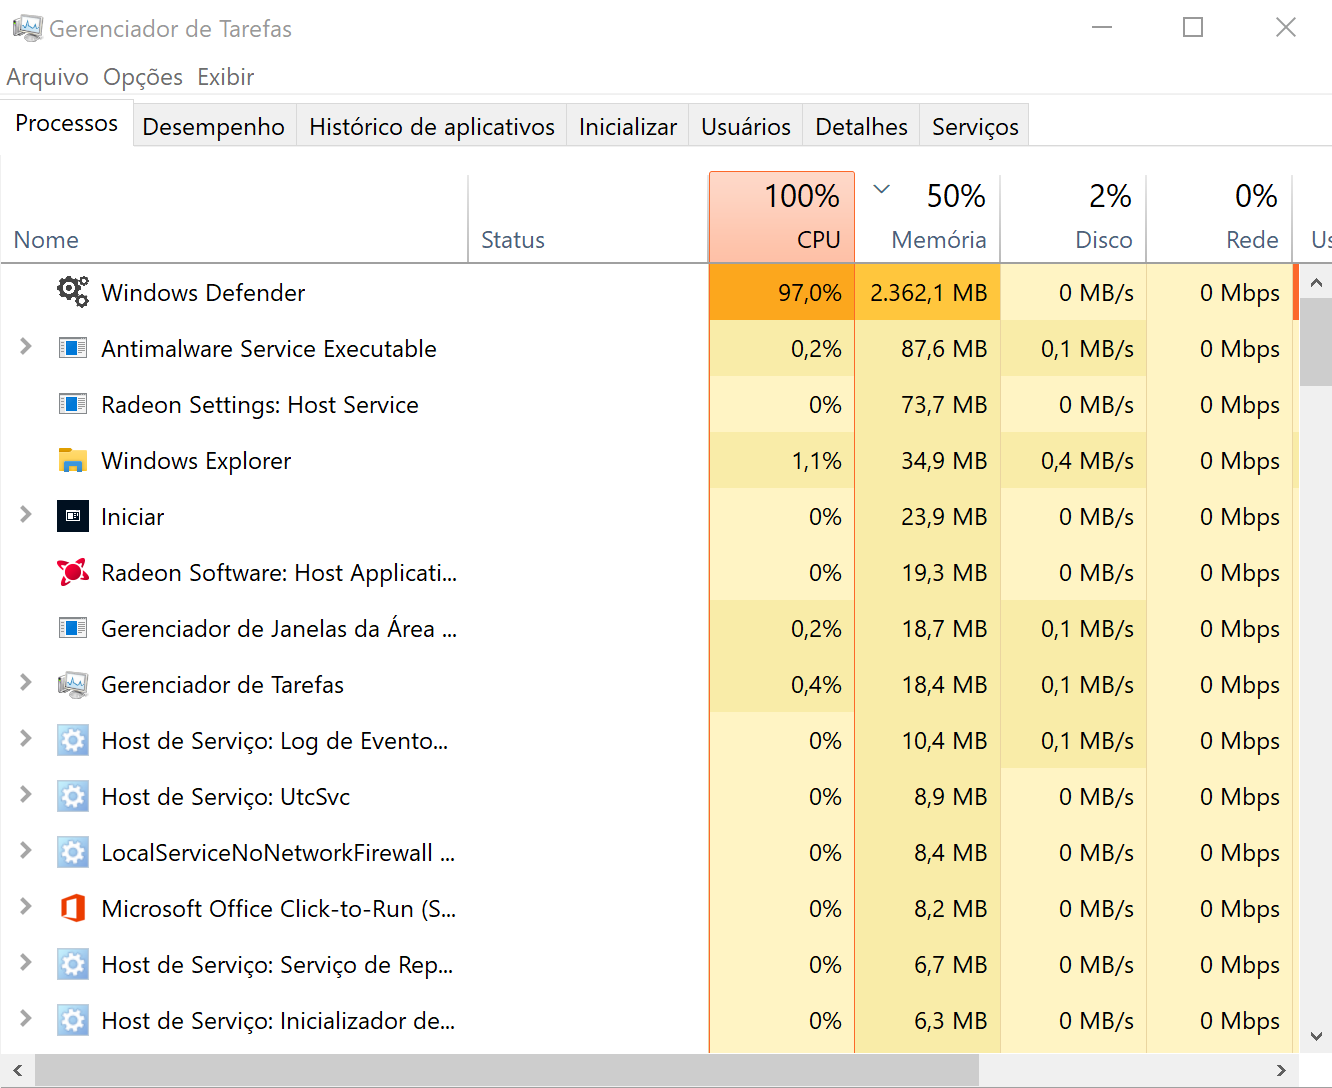Click the vertical scrollbar up arrow
1332x1088 pixels.
coord(1316,282)
